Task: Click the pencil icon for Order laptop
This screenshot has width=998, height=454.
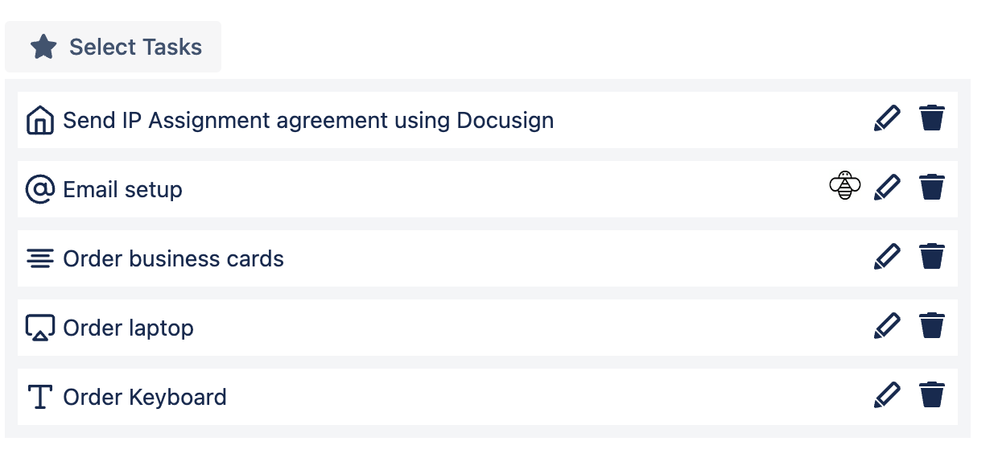Action: click(887, 326)
